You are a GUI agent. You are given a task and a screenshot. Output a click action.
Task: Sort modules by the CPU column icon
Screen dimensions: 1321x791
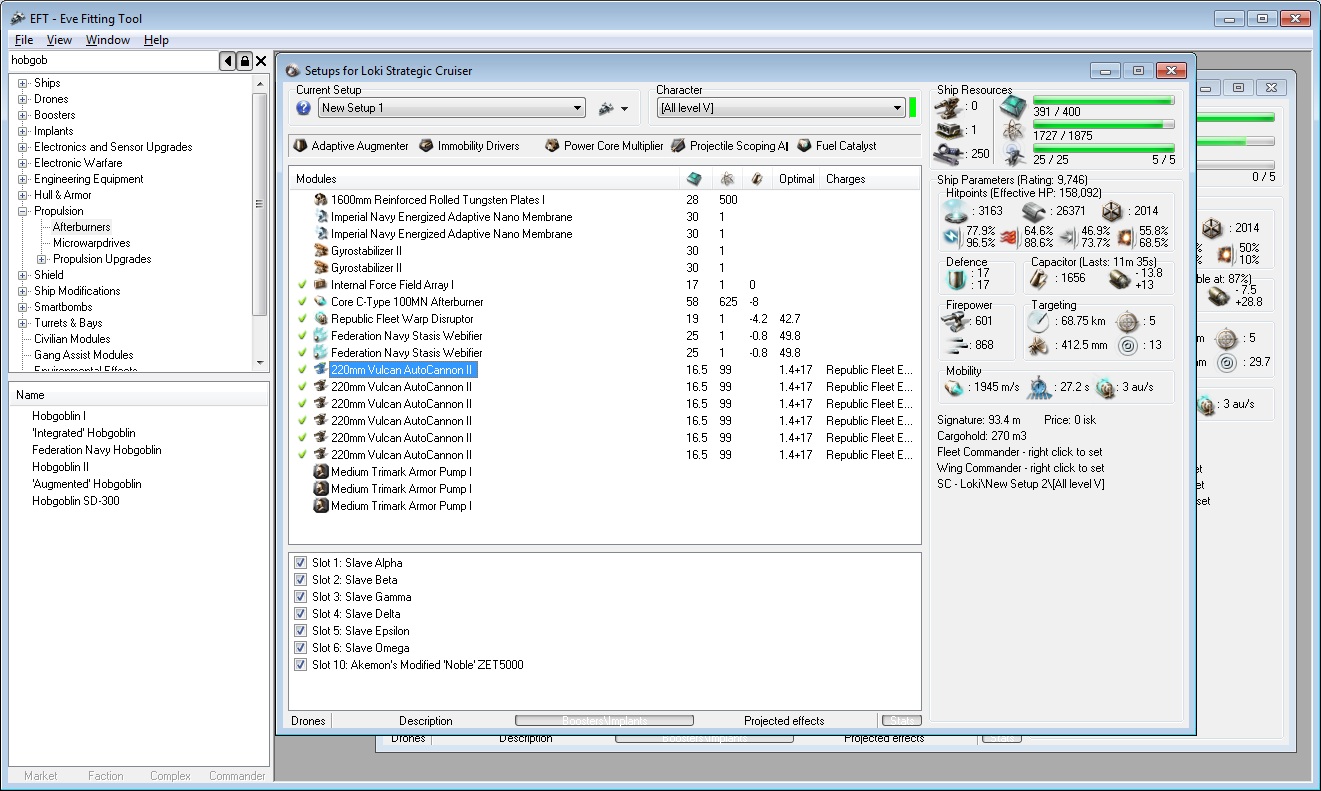pos(694,179)
